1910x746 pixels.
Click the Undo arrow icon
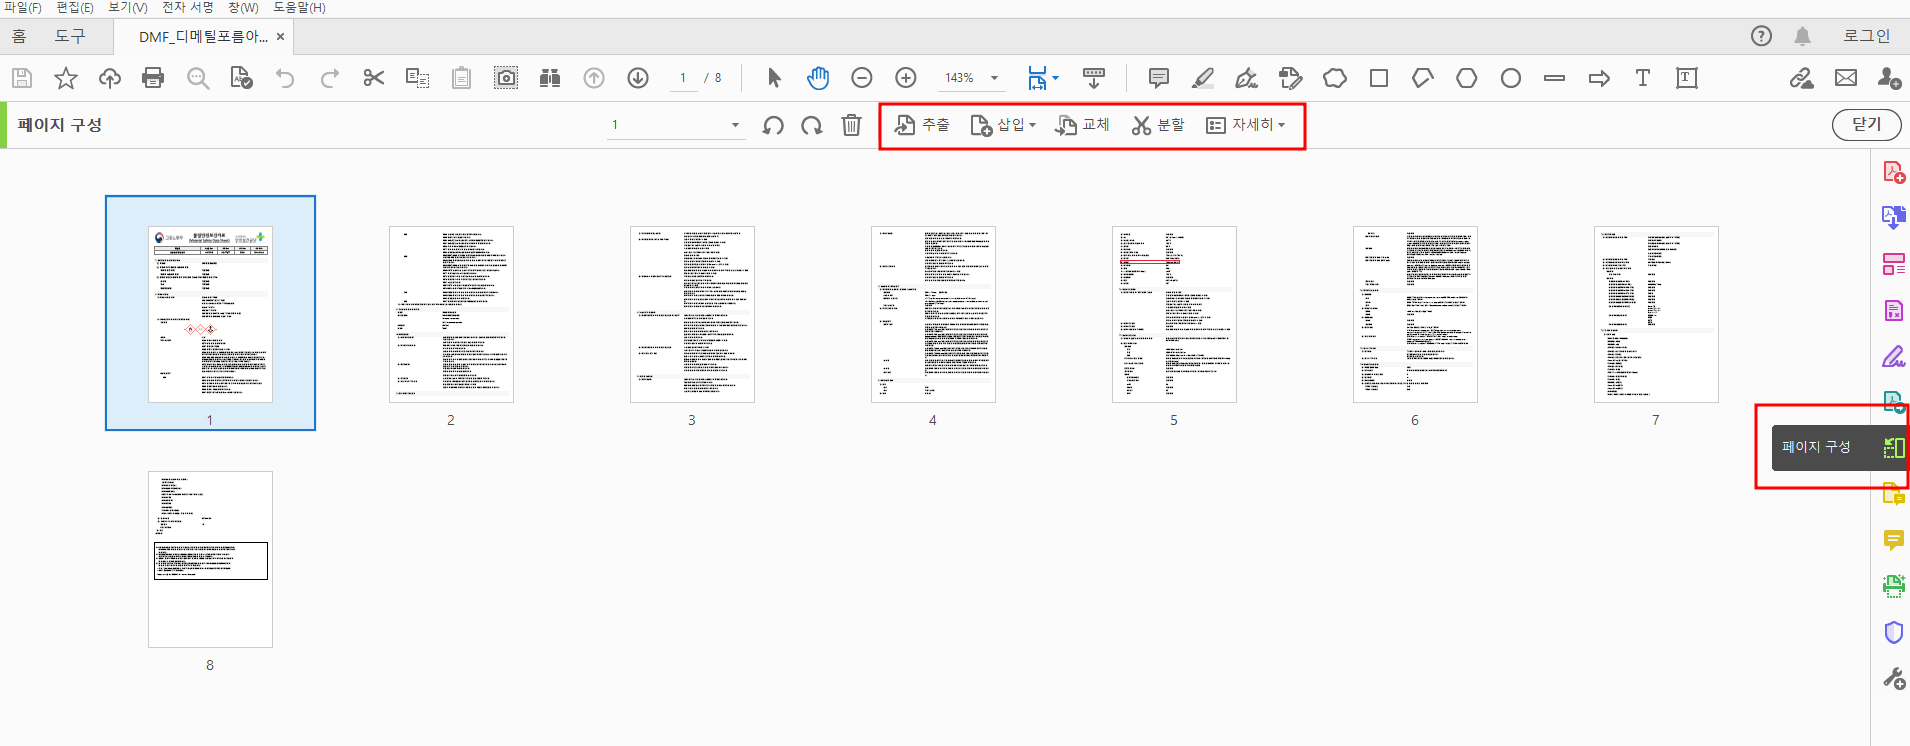pyautogui.click(x=285, y=78)
